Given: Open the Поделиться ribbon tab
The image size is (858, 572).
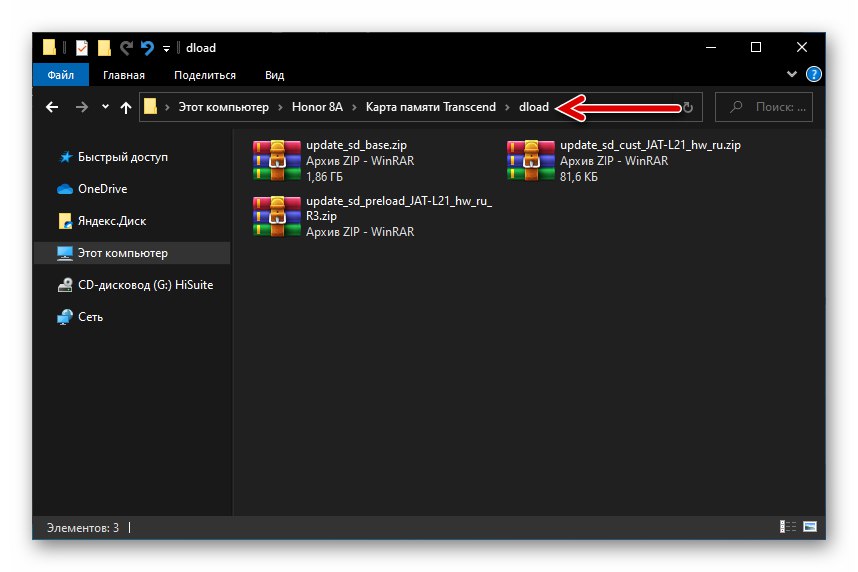Looking at the screenshot, I should [205, 75].
